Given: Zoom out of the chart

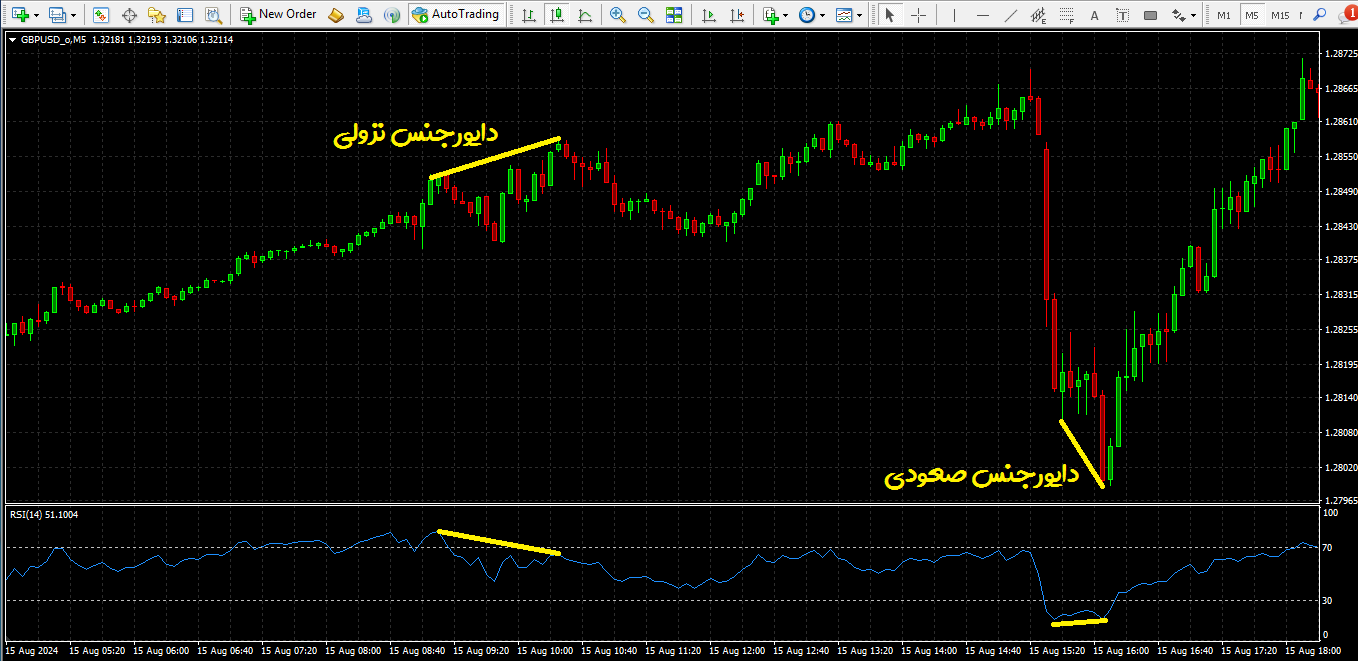Looking at the screenshot, I should 646,15.
